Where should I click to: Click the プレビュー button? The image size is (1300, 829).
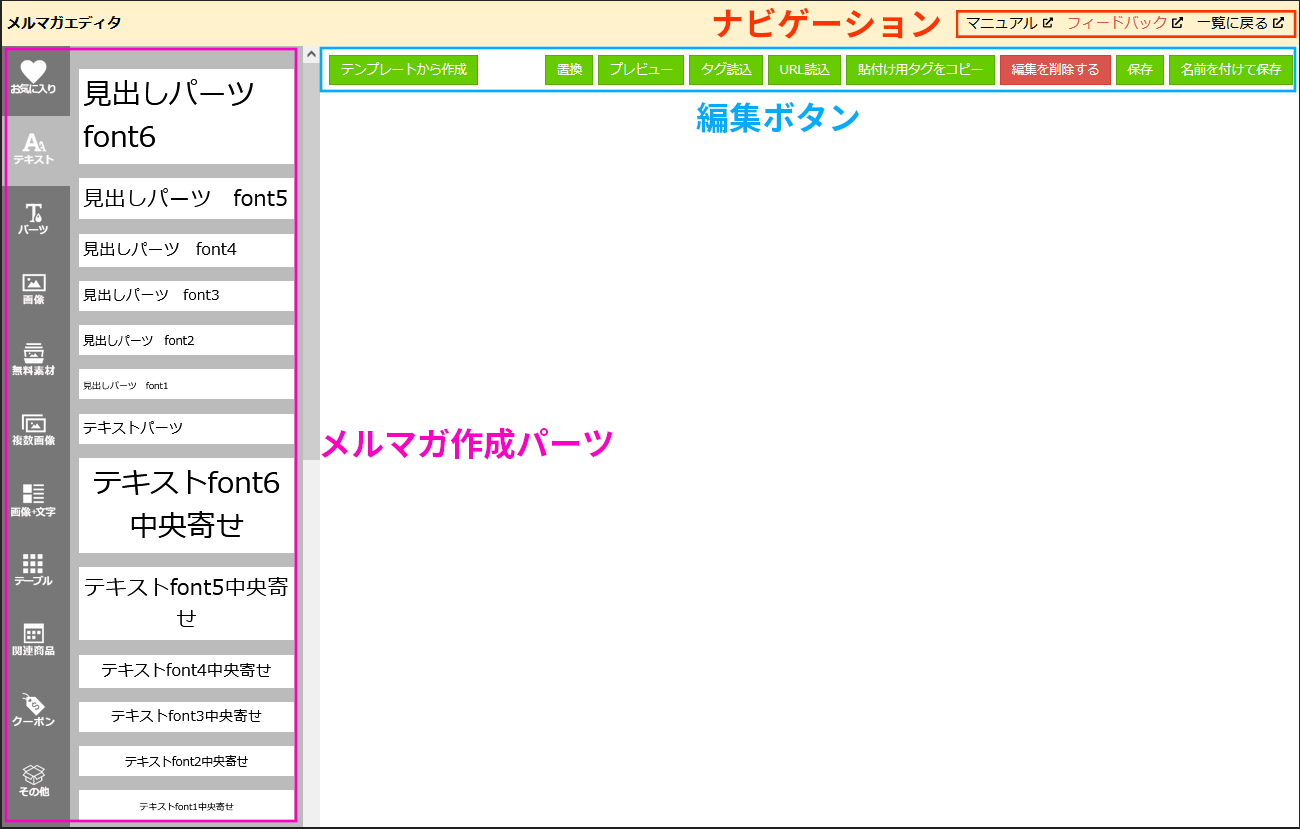pyautogui.click(x=641, y=70)
